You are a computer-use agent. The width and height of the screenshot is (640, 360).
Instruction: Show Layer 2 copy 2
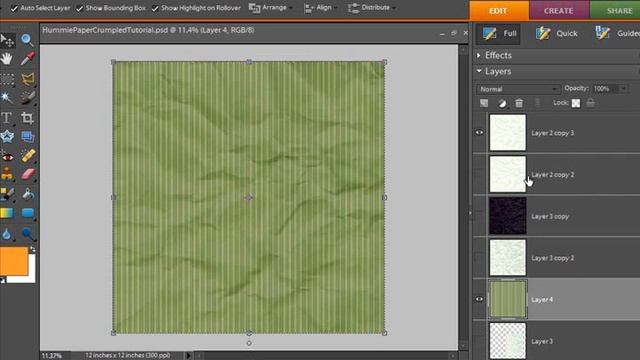479,174
